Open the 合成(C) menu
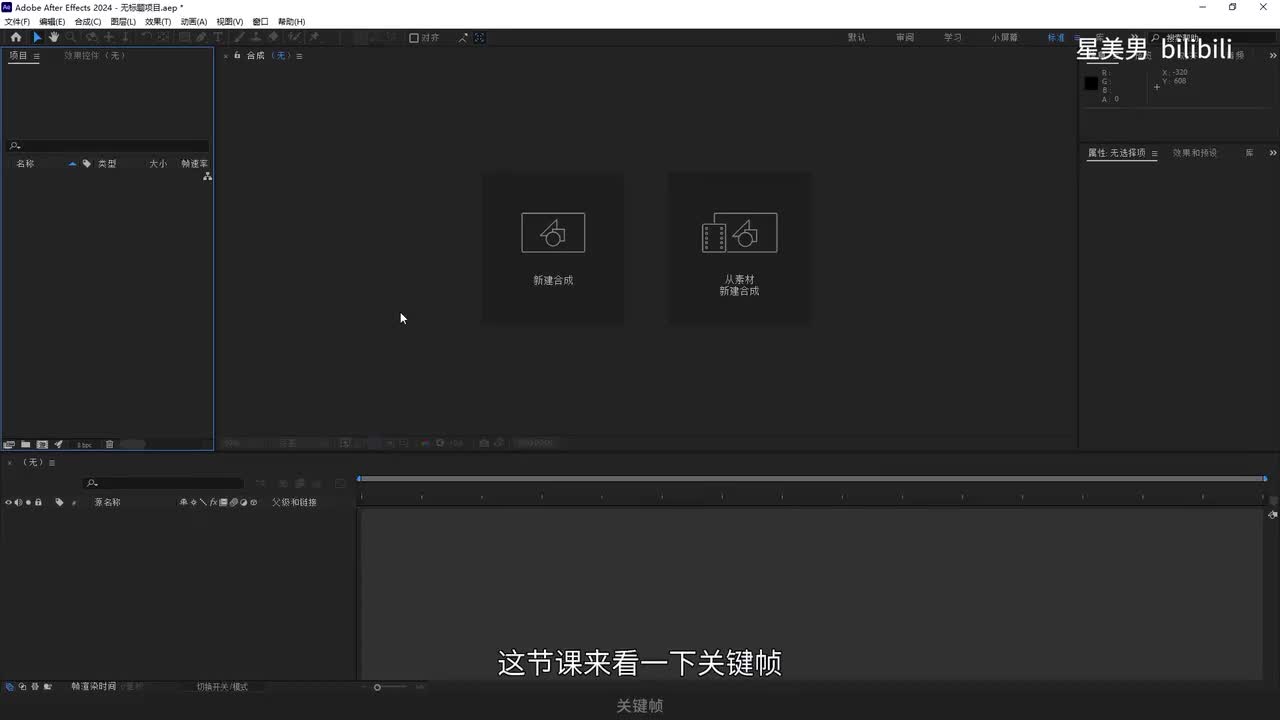This screenshot has height=720, width=1280. (x=88, y=21)
